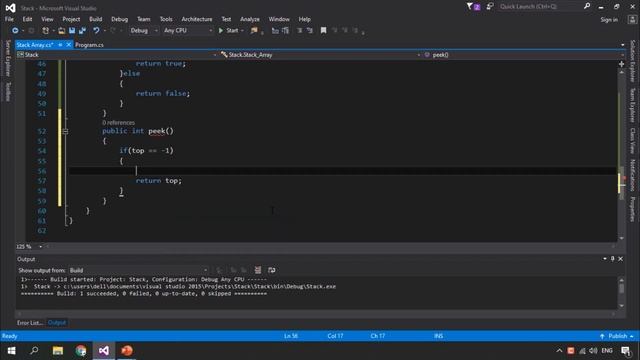This screenshot has width=640, height=360.
Task: Click the Save All toolbar icon
Action: [82, 31]
